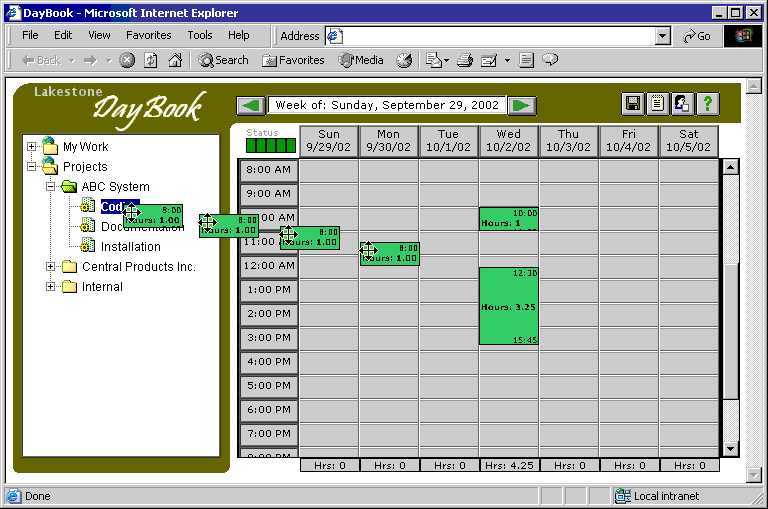Go to next week with green right arrow
The height and width of the screenshot is (509, 768).
pos(522,105)
